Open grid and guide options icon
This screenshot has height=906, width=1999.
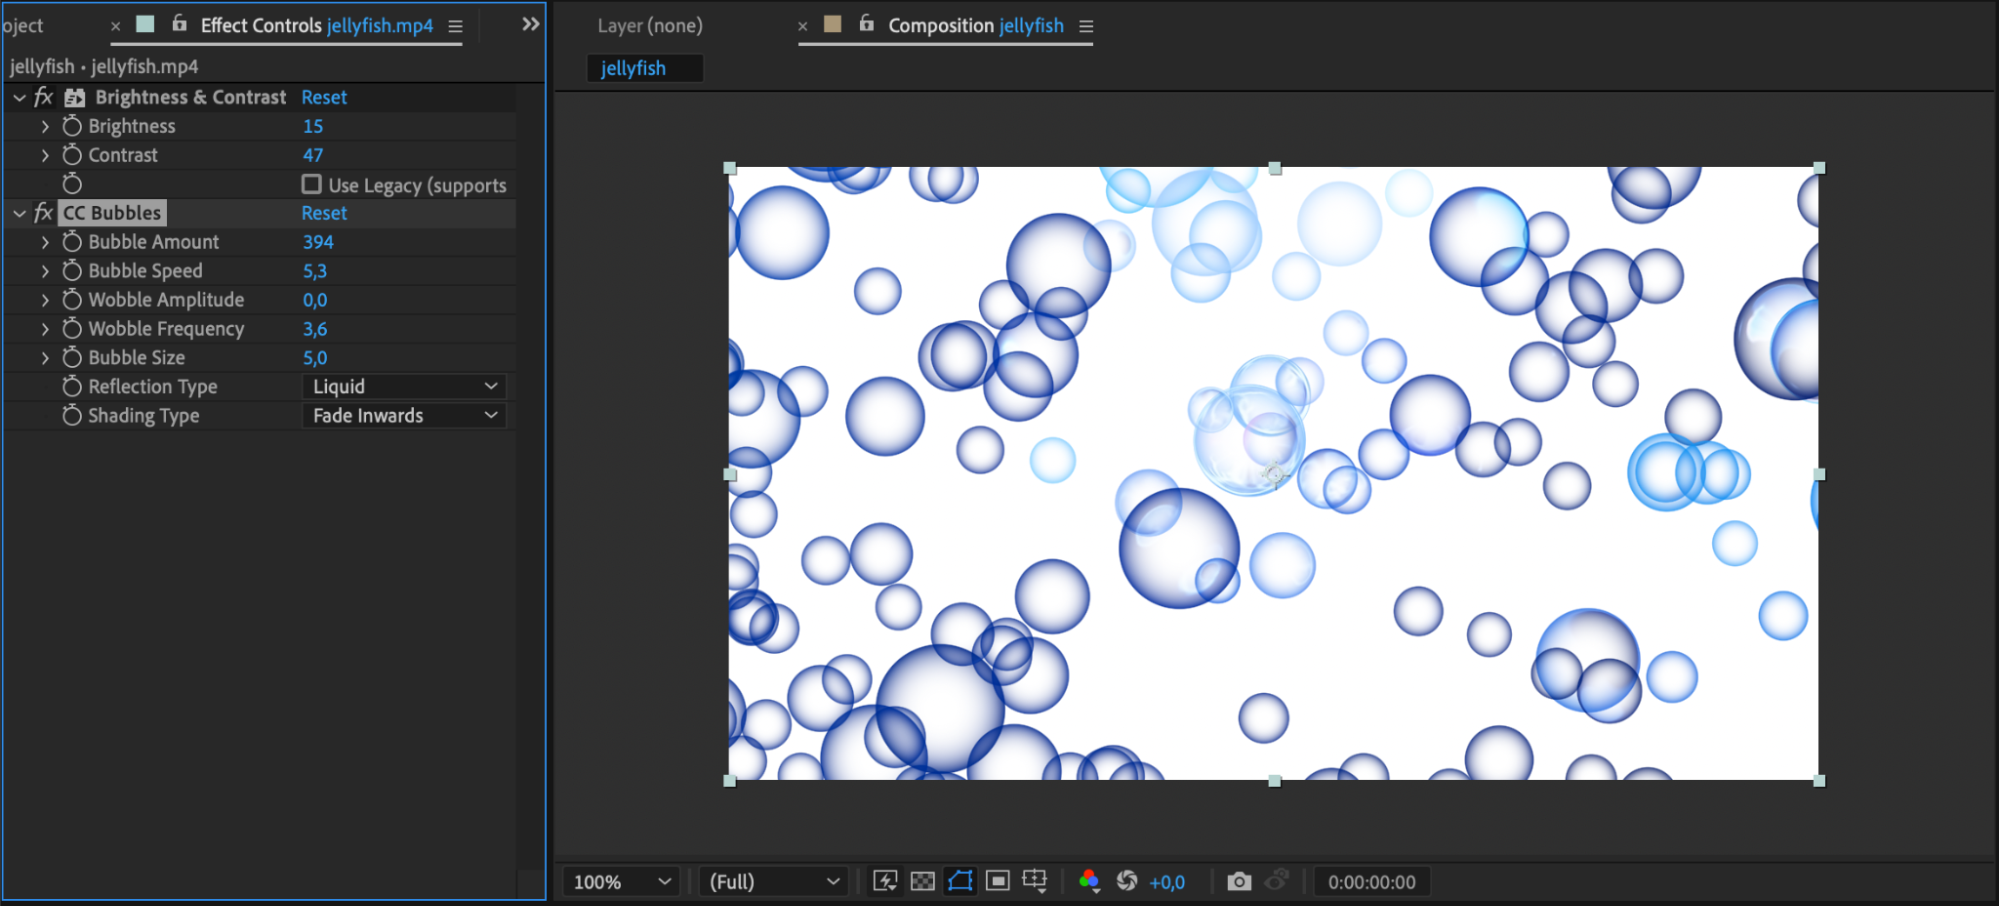[1034, 881]
